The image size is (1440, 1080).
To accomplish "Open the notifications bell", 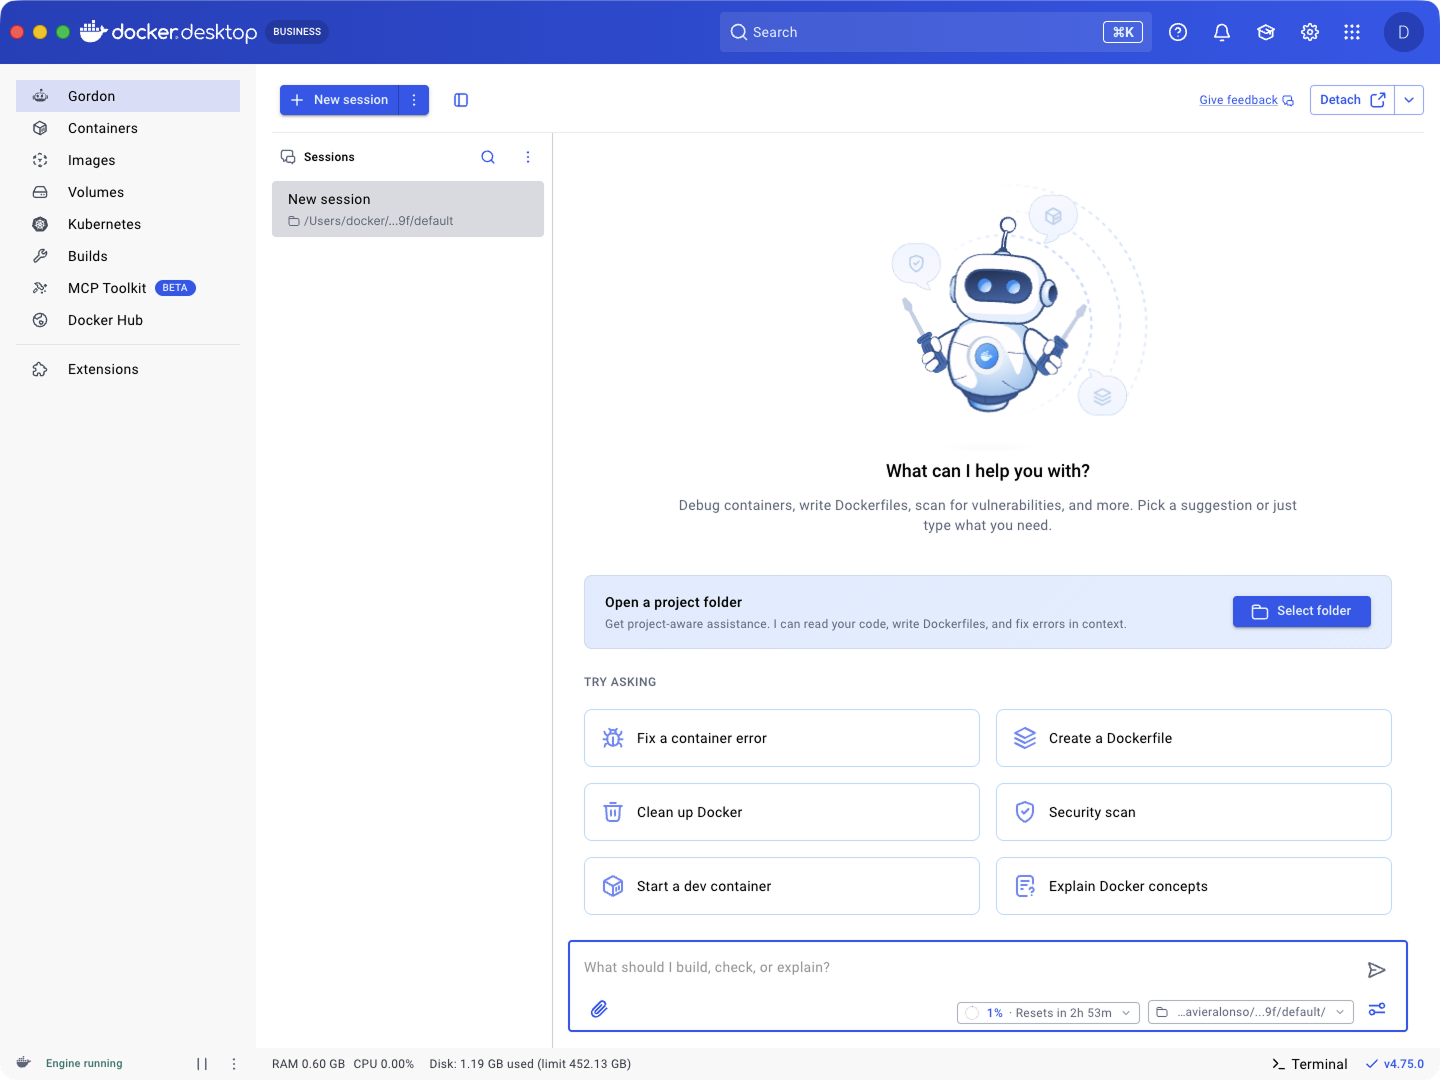I will point(1222,32).
